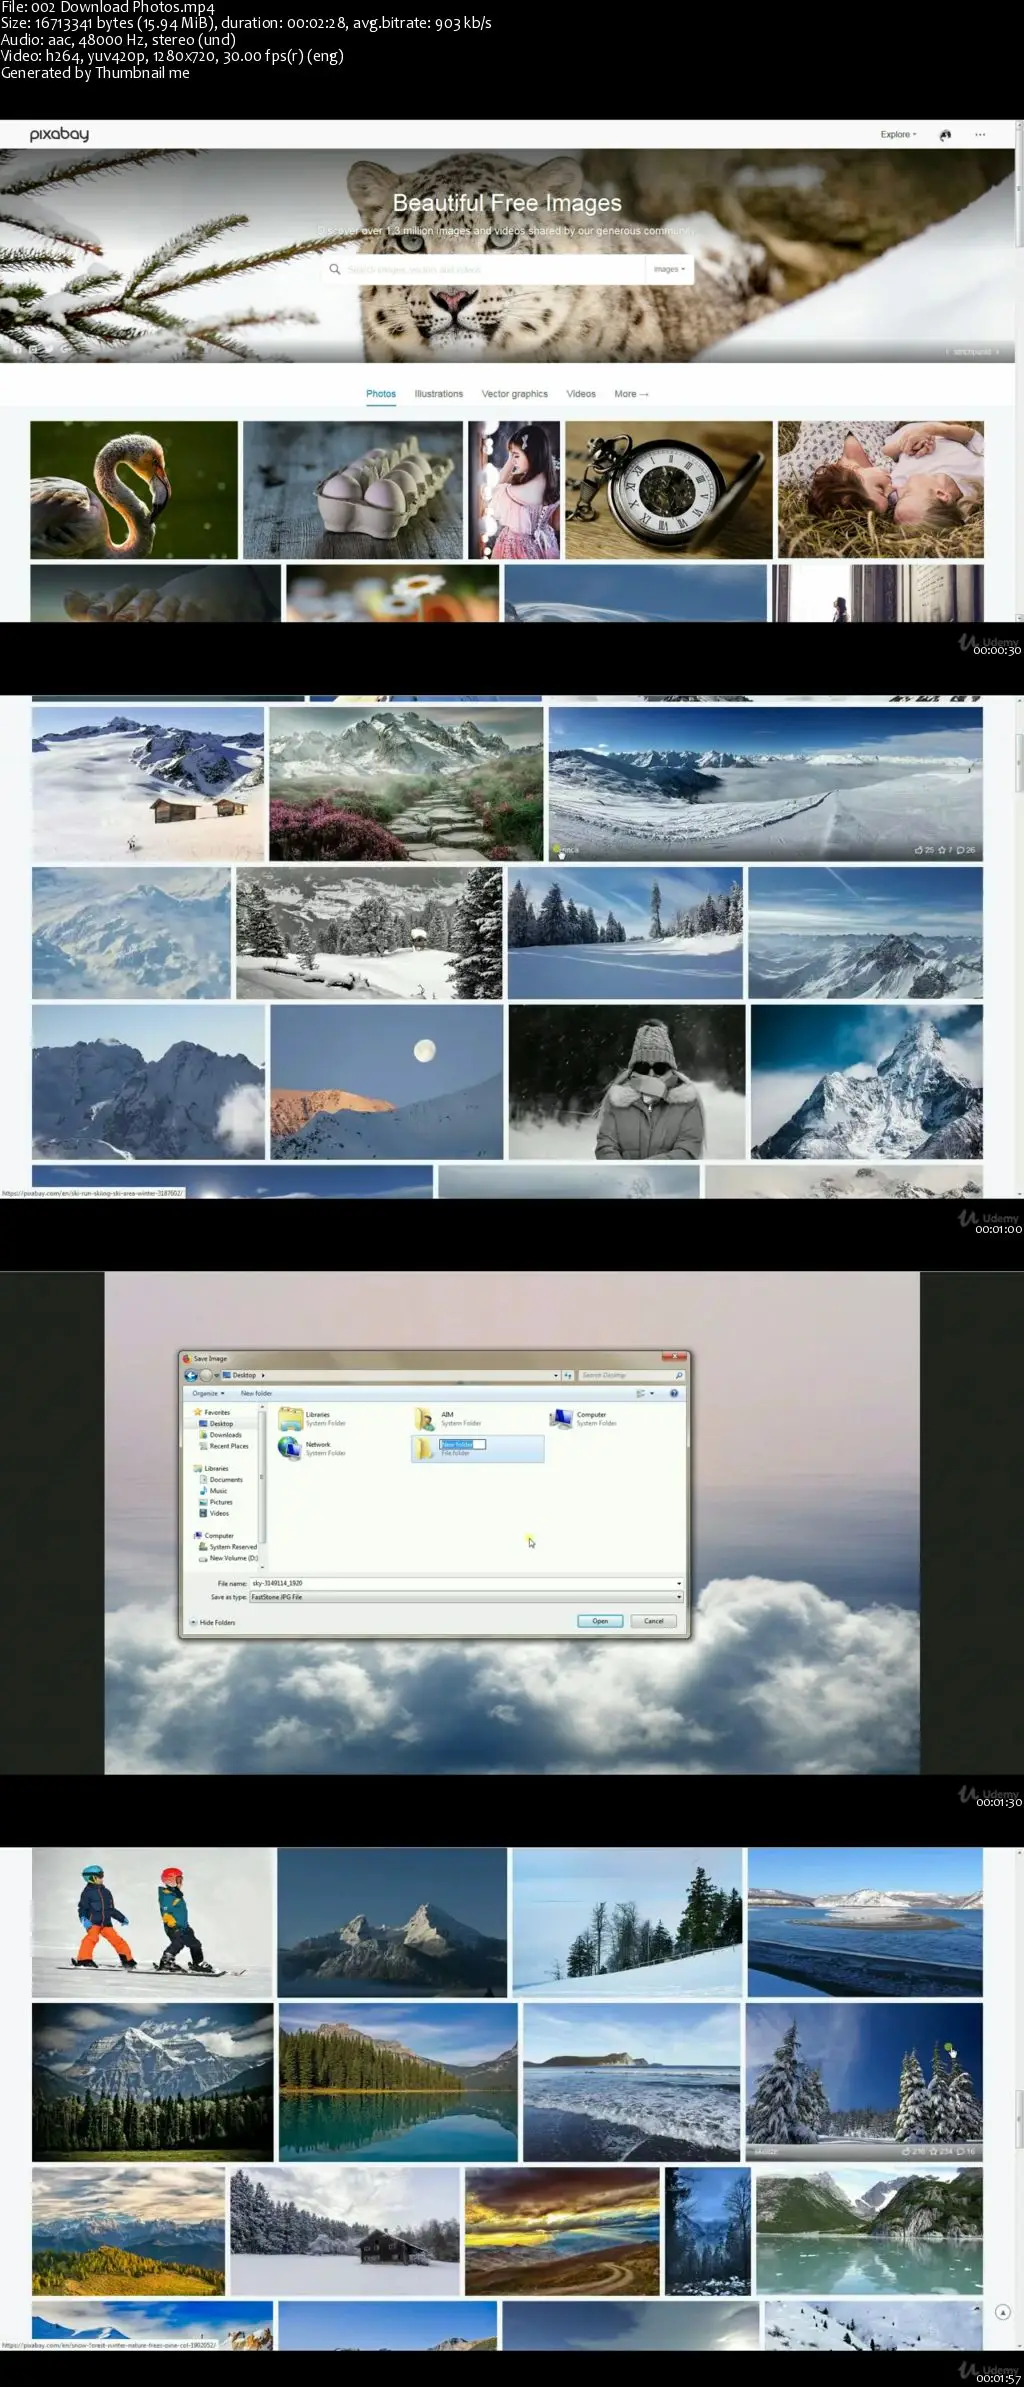
Task: Click the search magnifier icon in hero
Action: 335,269
